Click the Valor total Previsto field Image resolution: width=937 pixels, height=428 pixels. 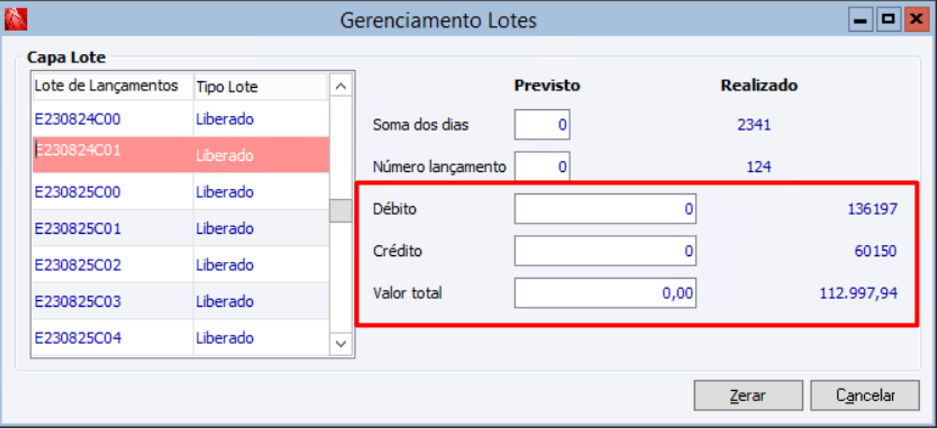(605, 293)
